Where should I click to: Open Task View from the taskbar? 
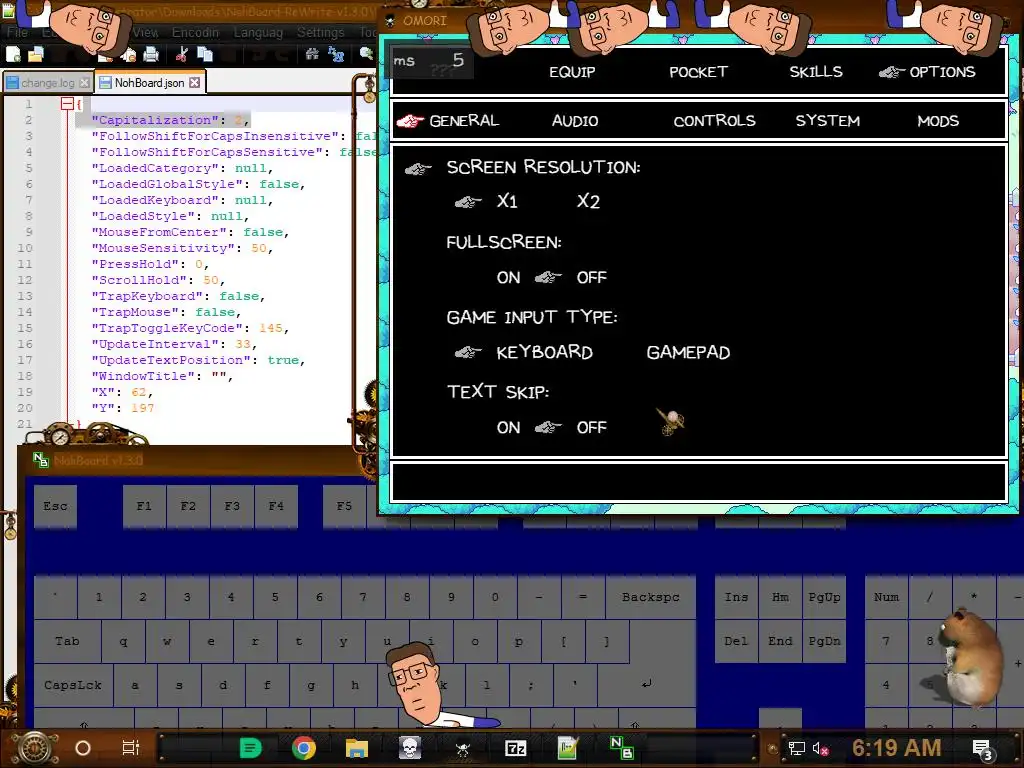(131, 748)
